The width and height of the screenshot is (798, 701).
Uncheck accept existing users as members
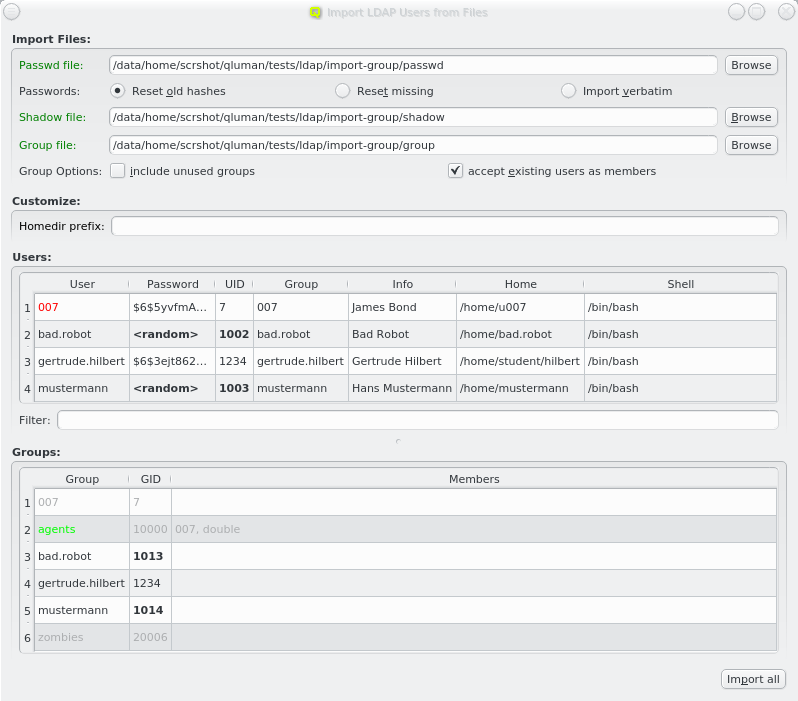pos(455,171)
